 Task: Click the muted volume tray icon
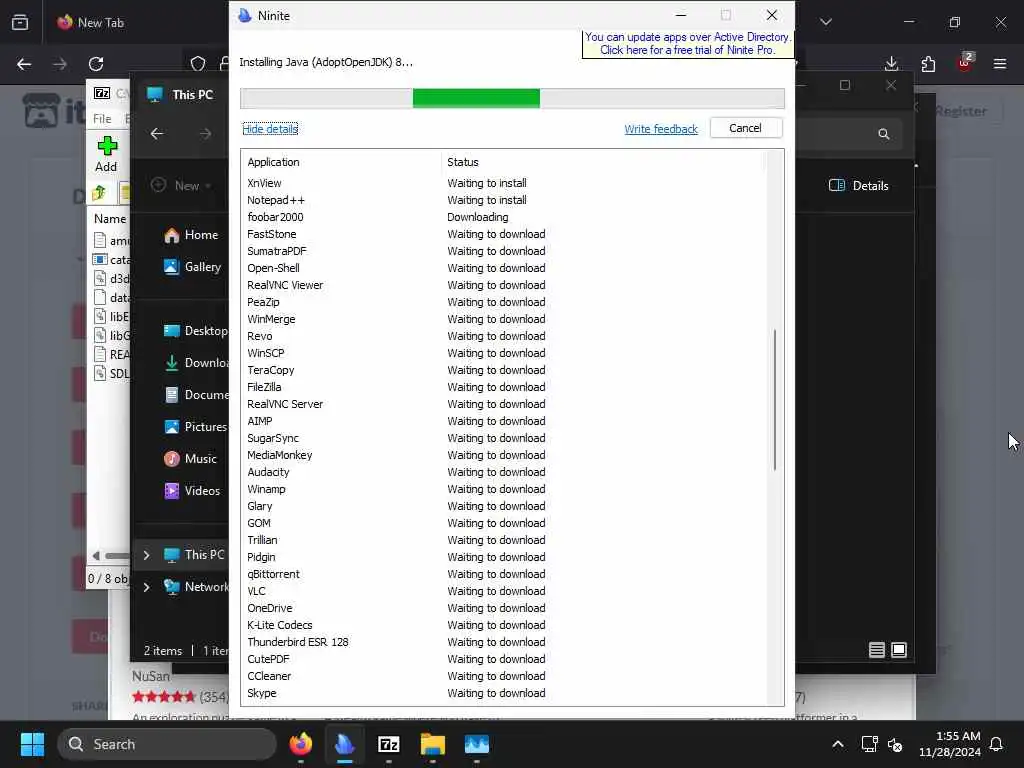(x=895, y=744)
